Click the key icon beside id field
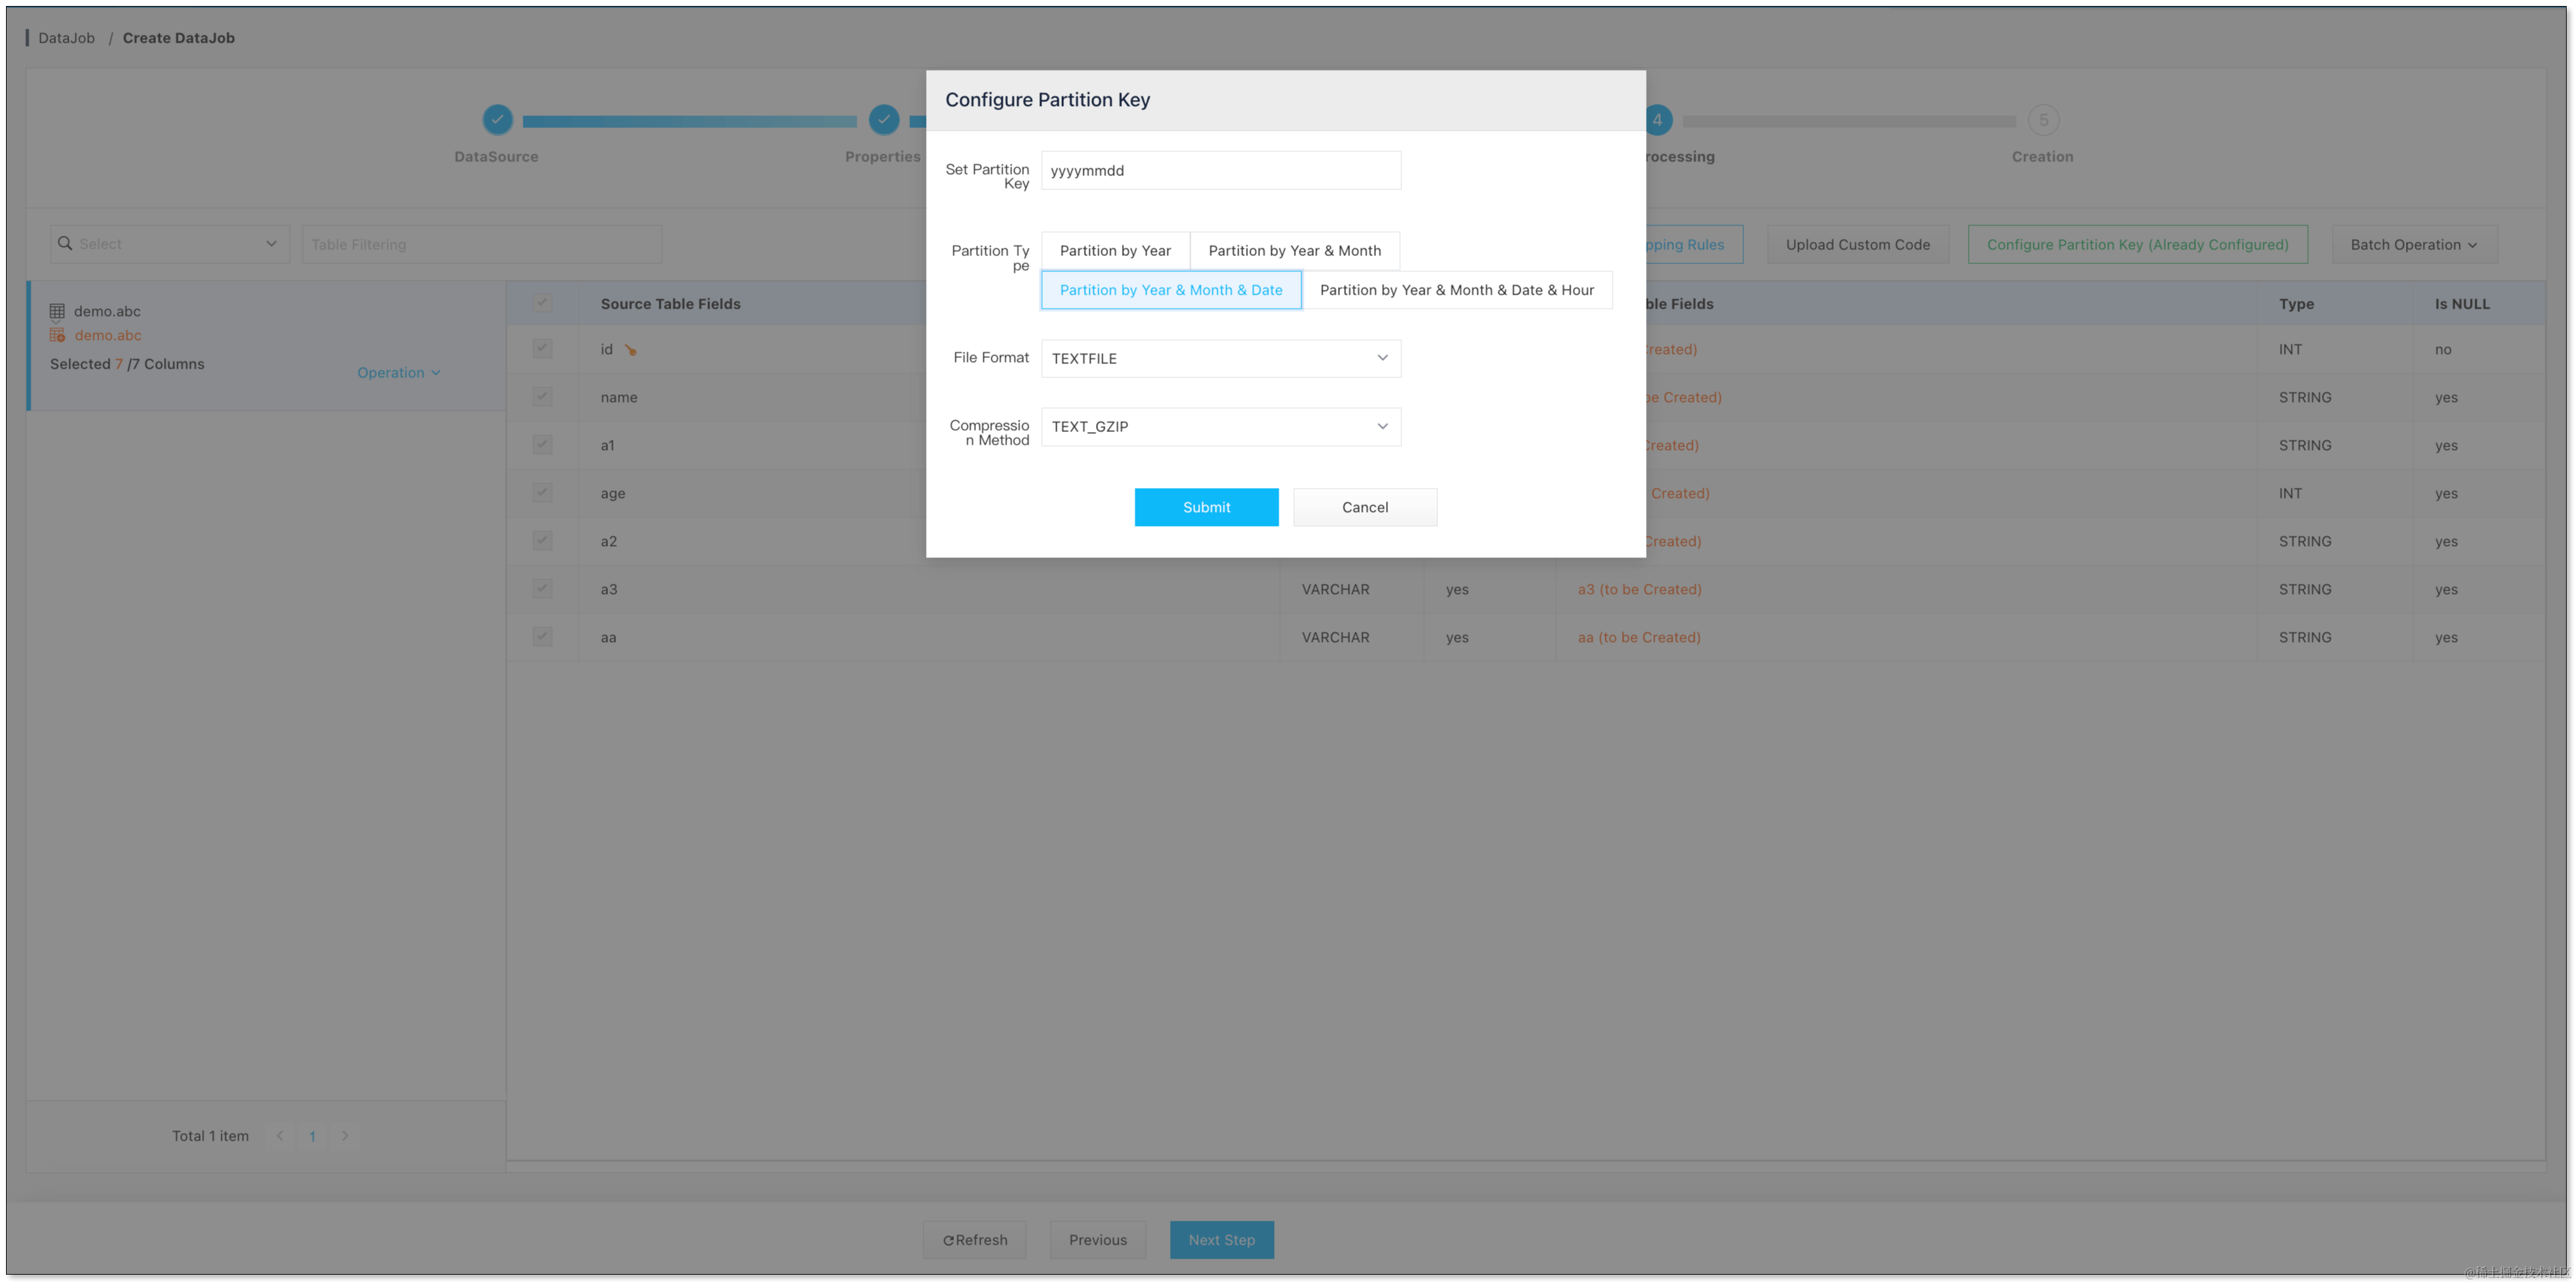 (x=630, y=350)
